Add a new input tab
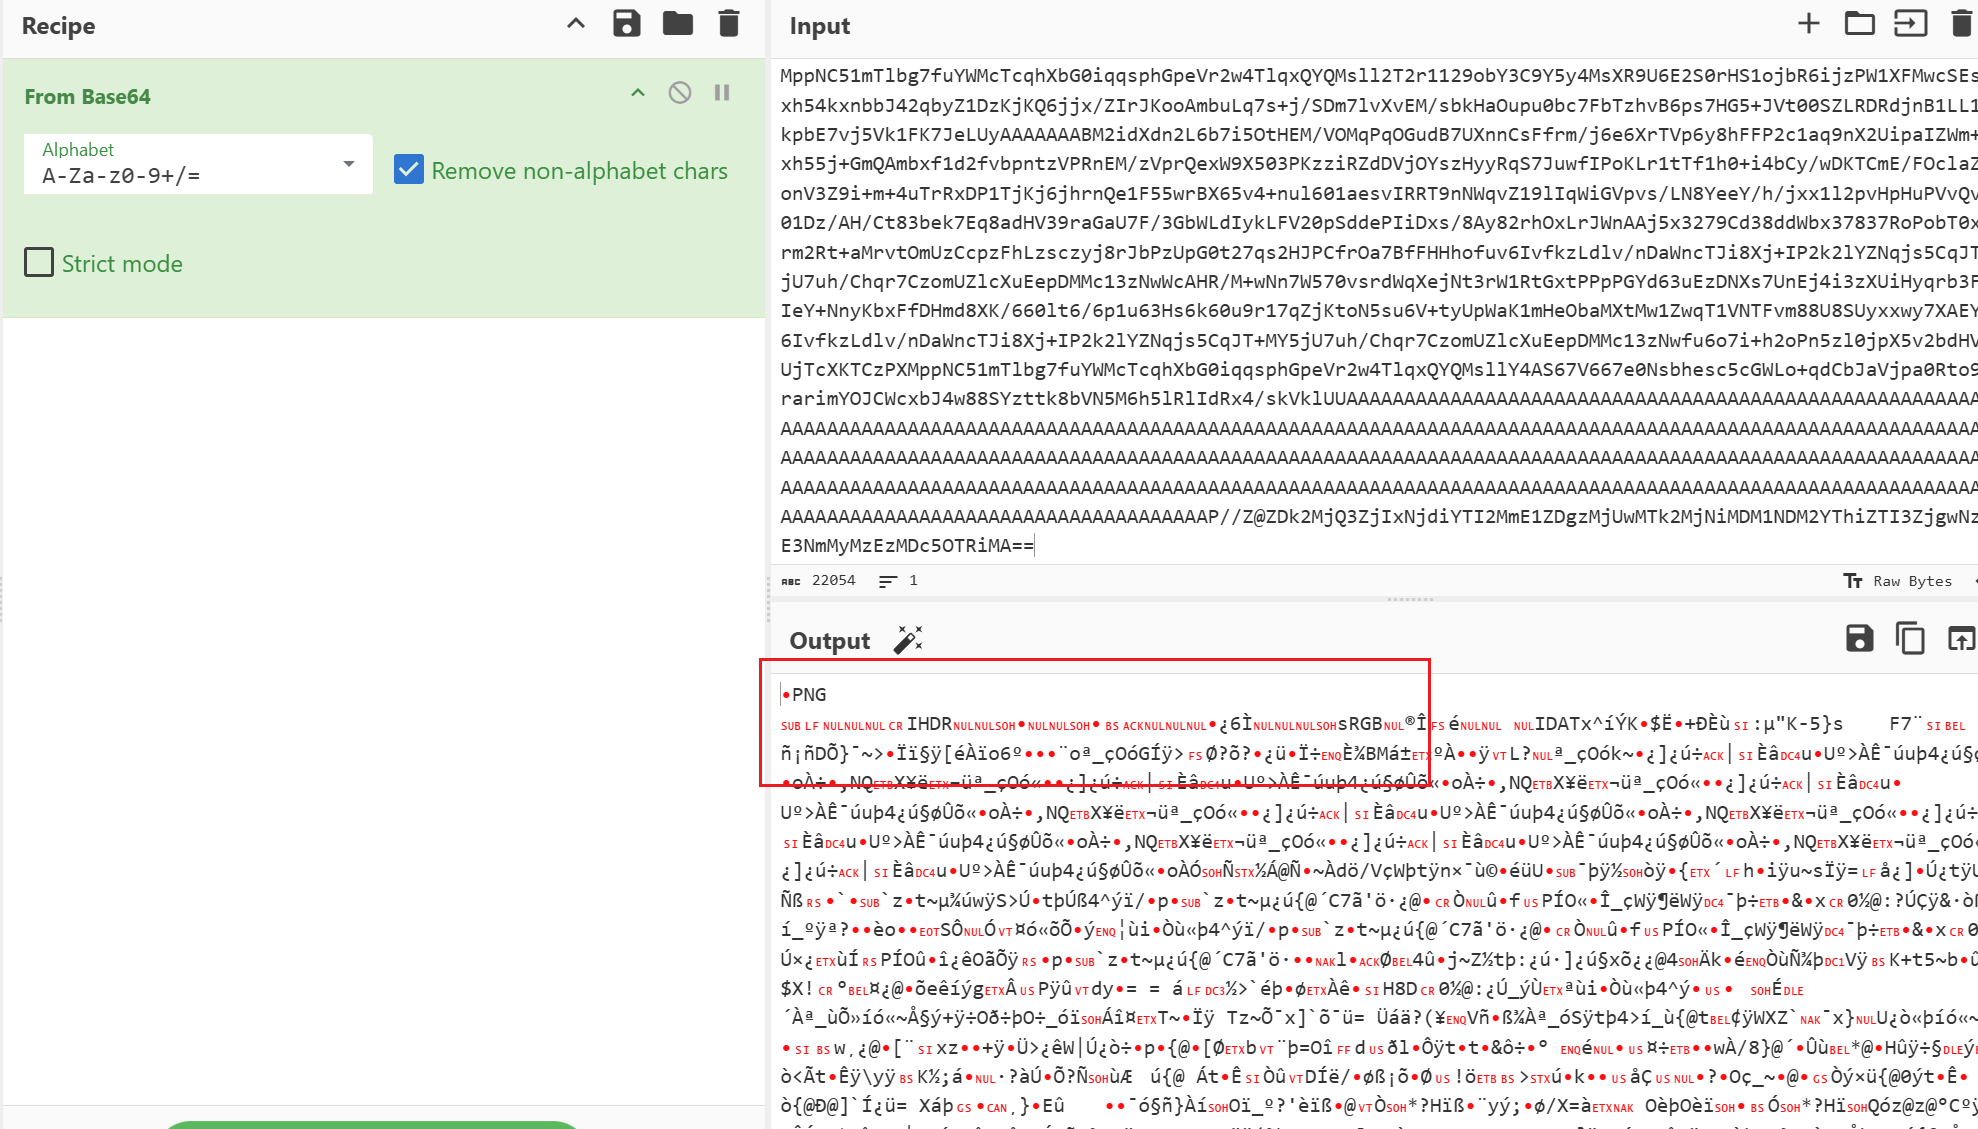This screenshot has width=1978, height=1129. [1808, 24]
